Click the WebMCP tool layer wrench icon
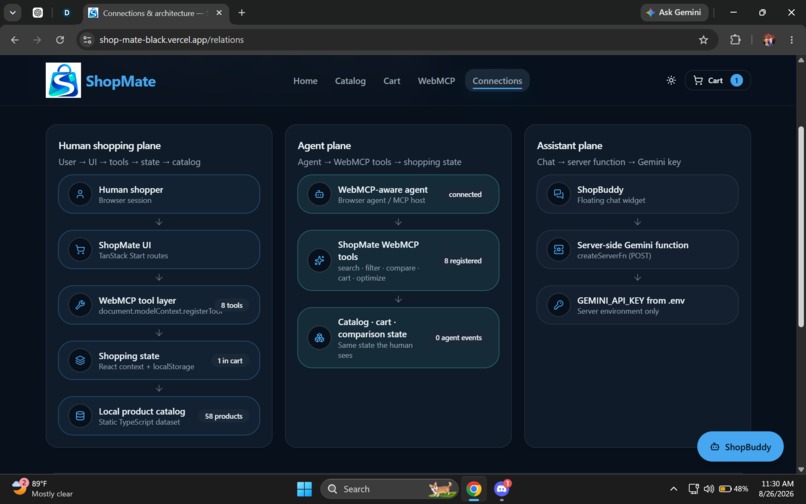The height and width of the screenshot is (504, 806). coord(80,305)
